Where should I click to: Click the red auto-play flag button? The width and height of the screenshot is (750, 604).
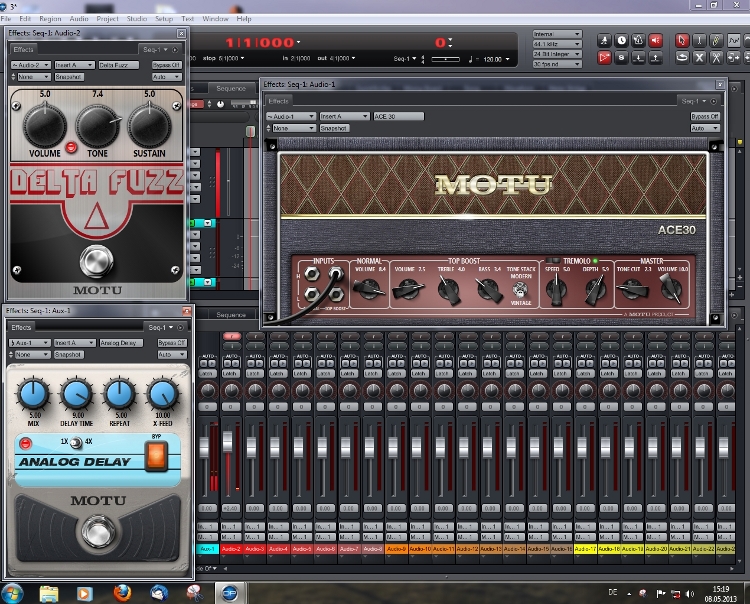coord(605,58)
